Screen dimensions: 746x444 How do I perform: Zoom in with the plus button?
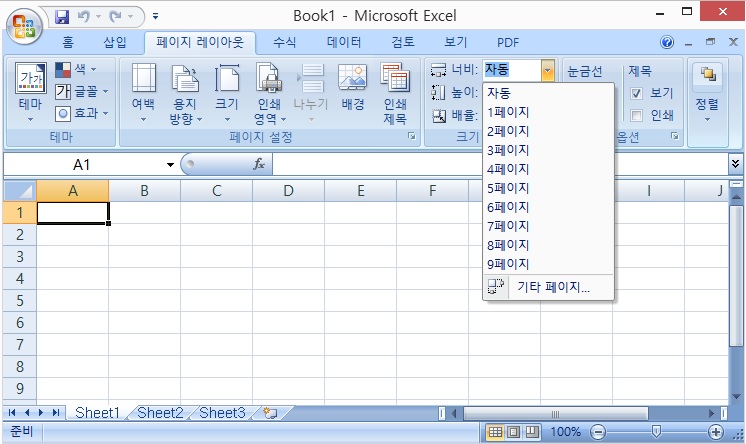(x=716, y=432)
